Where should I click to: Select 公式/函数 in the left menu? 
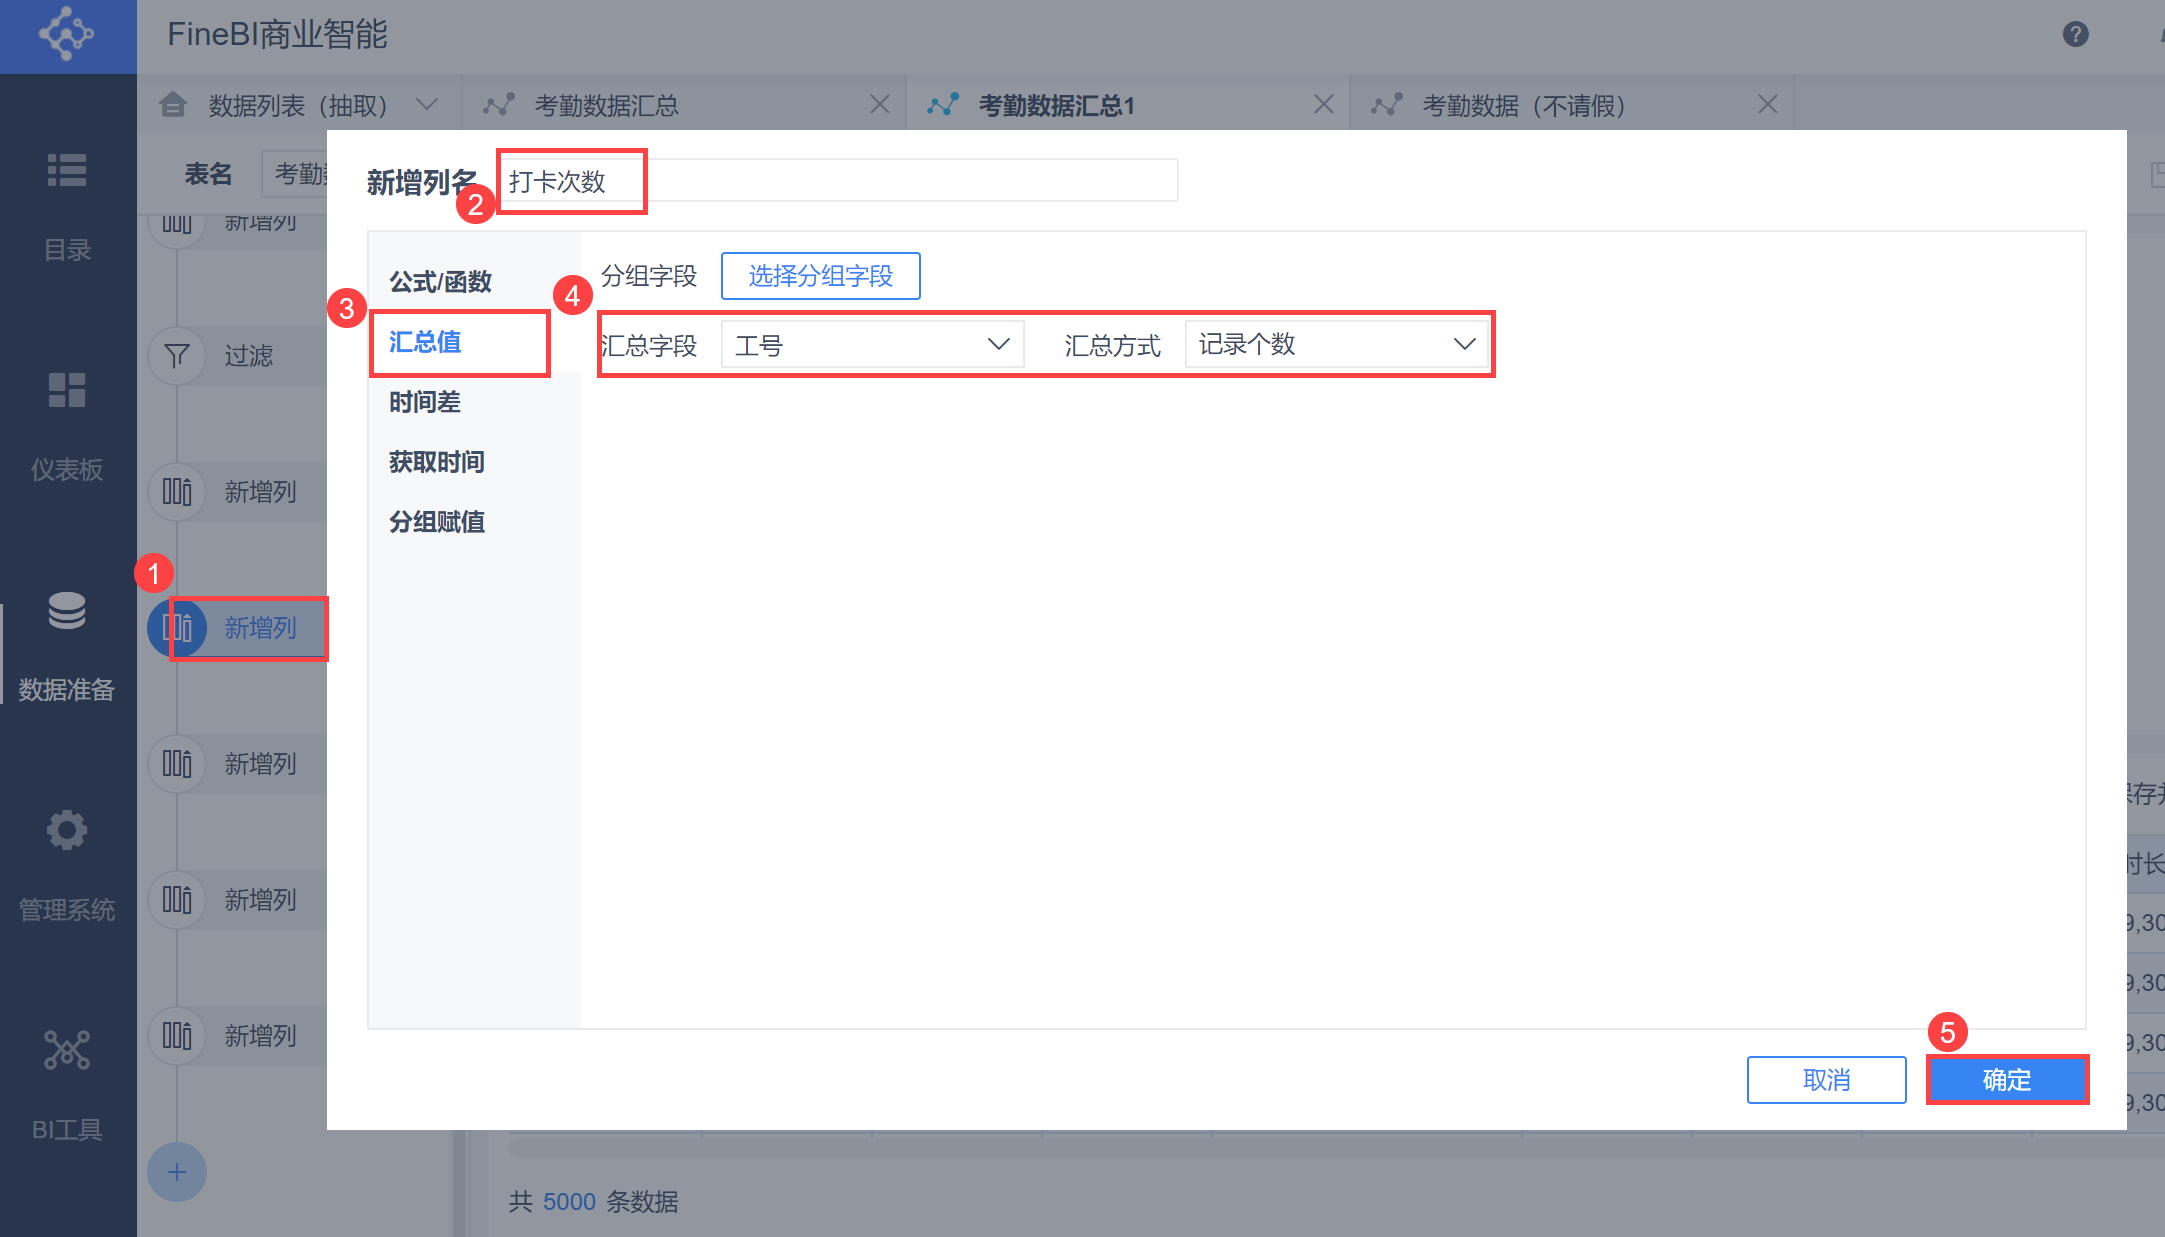click(440, 282)
